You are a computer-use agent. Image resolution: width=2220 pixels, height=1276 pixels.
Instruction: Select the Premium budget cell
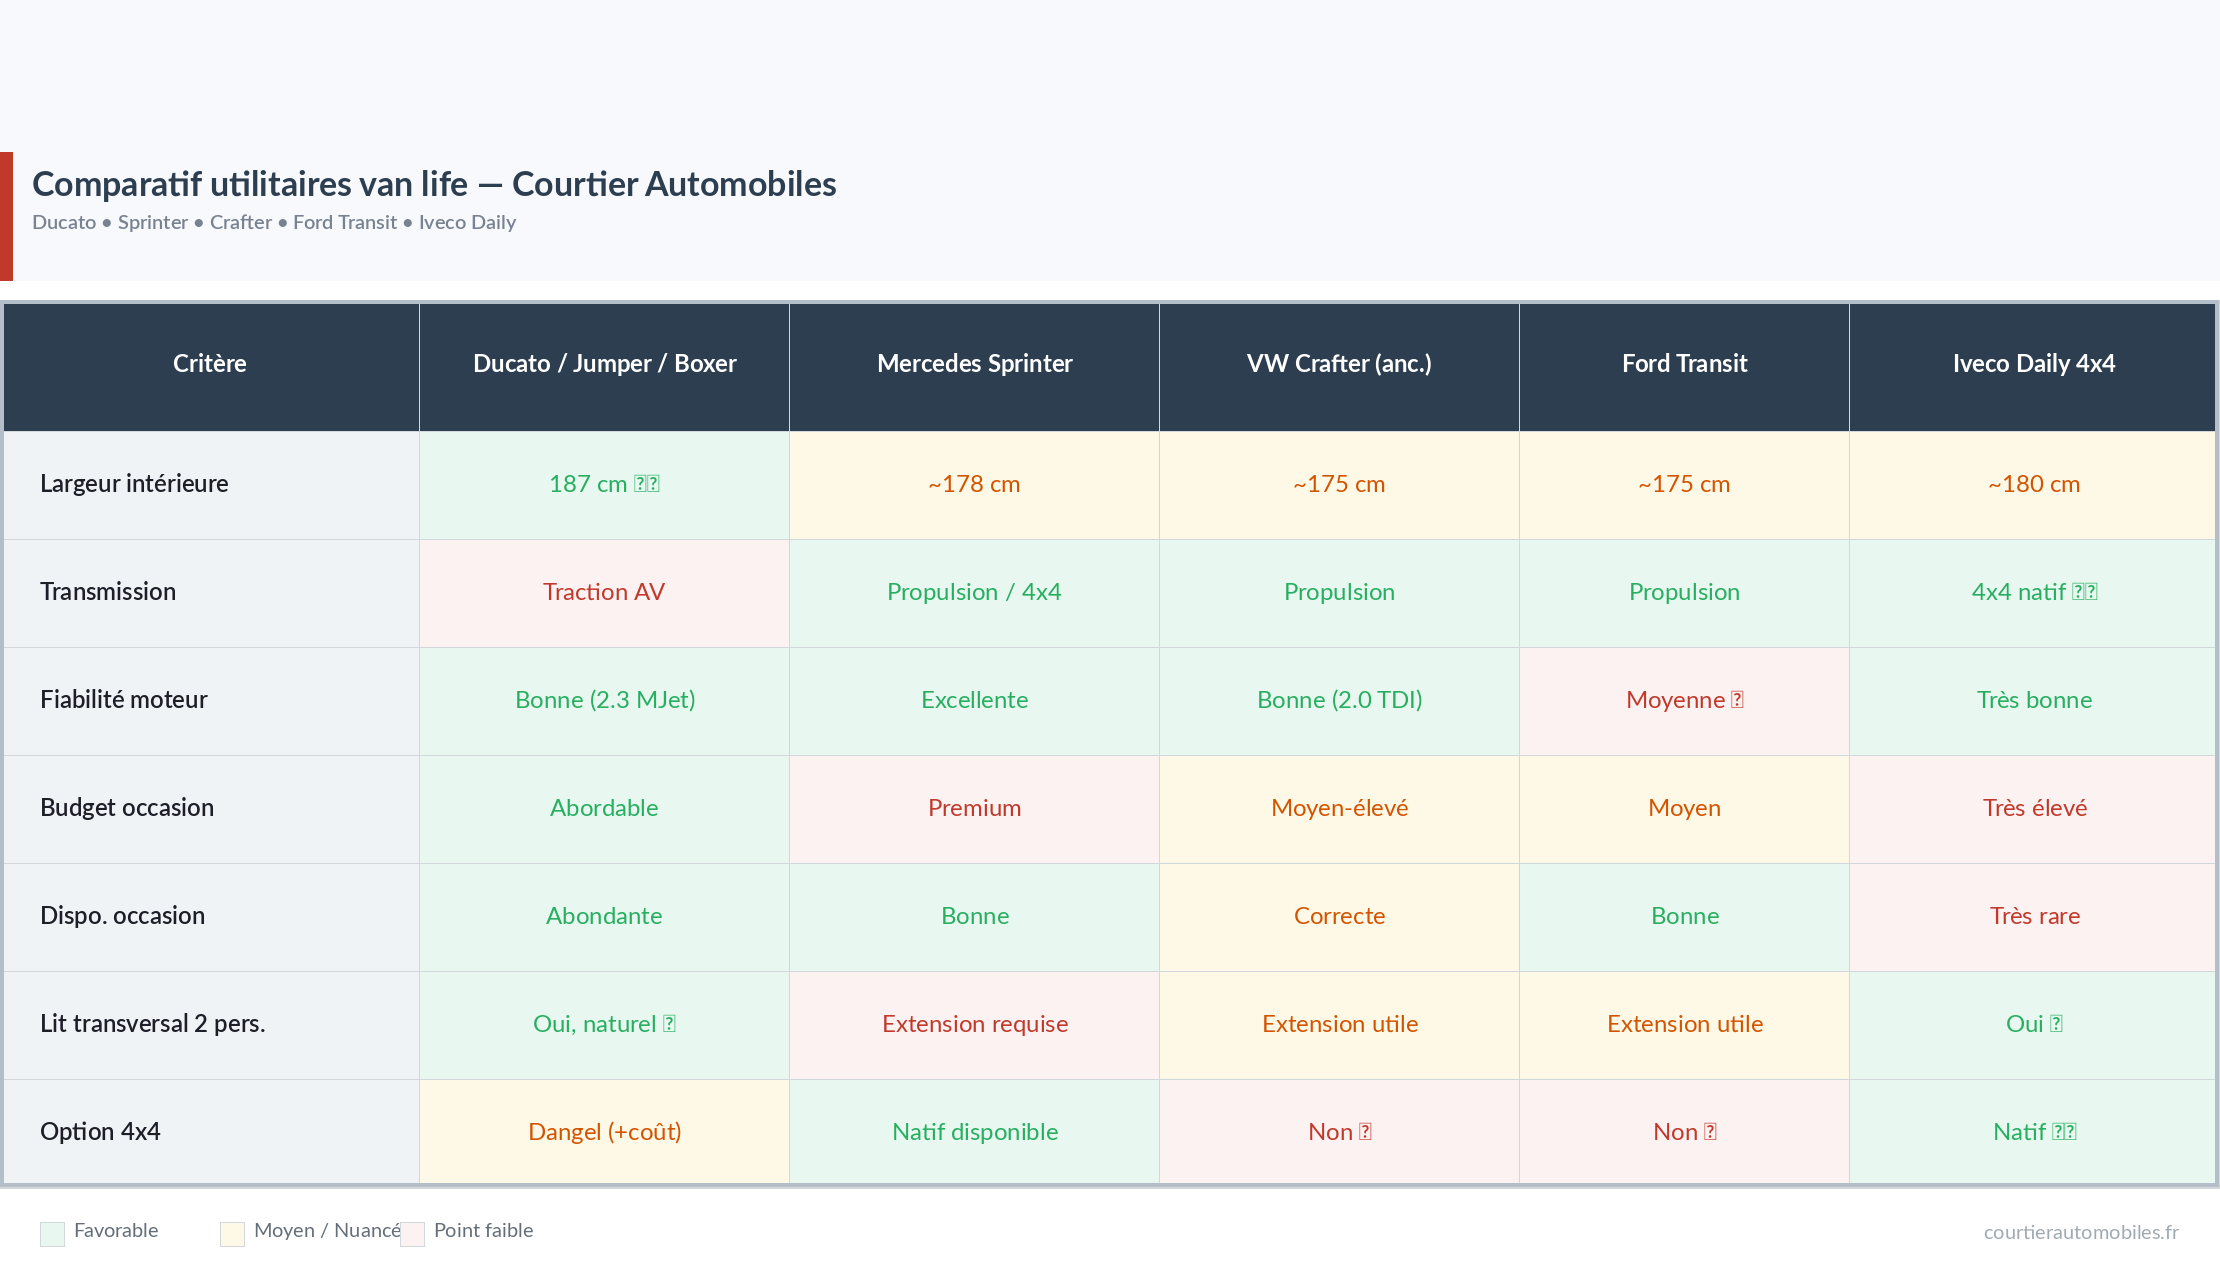tap(974, 808)
